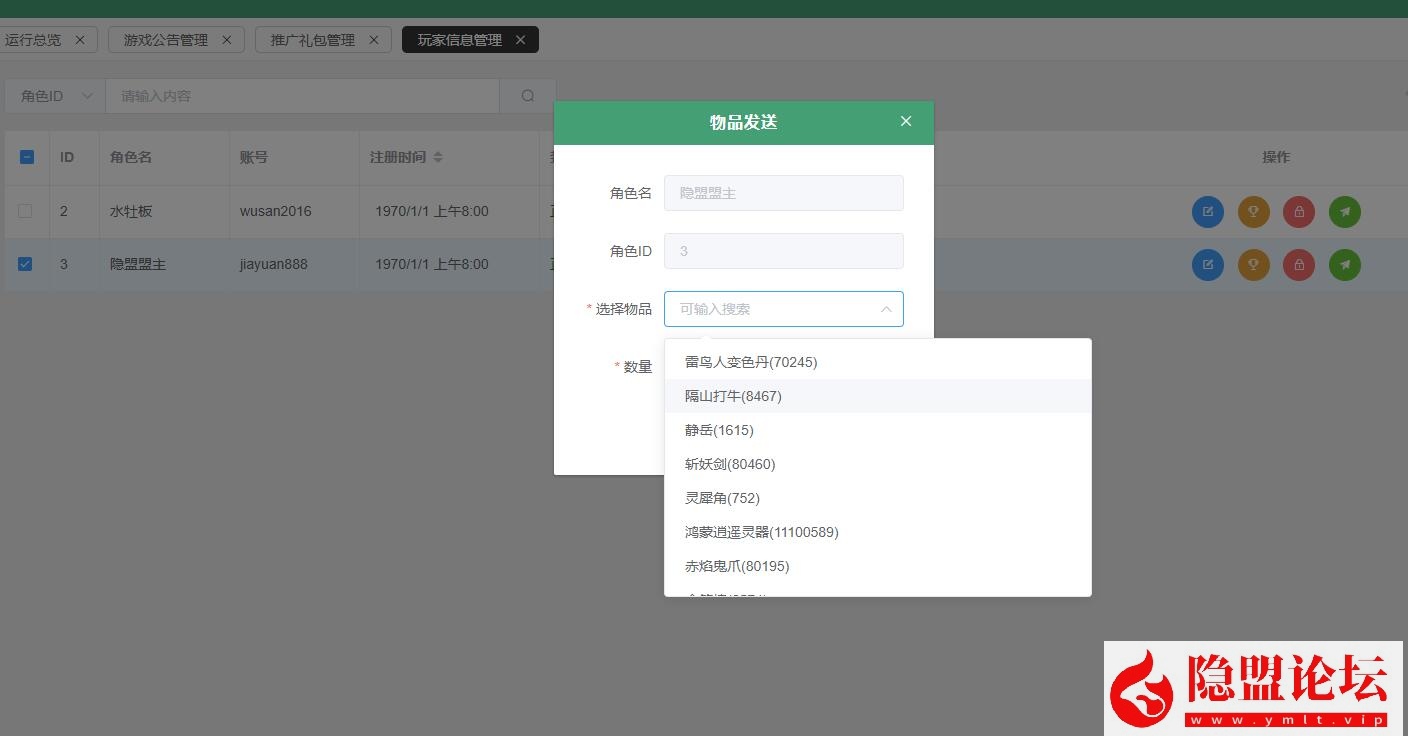Click the green send icon for 水牡板
Viewport: 1408px width, 736px height.
tap(1345, 211)
